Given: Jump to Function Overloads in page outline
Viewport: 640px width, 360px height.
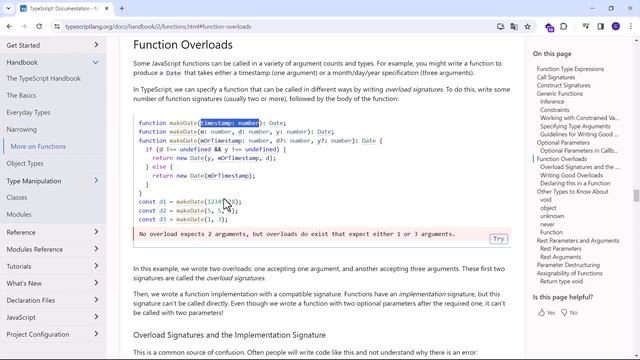Looking at the screenshot, I should 561,159.
